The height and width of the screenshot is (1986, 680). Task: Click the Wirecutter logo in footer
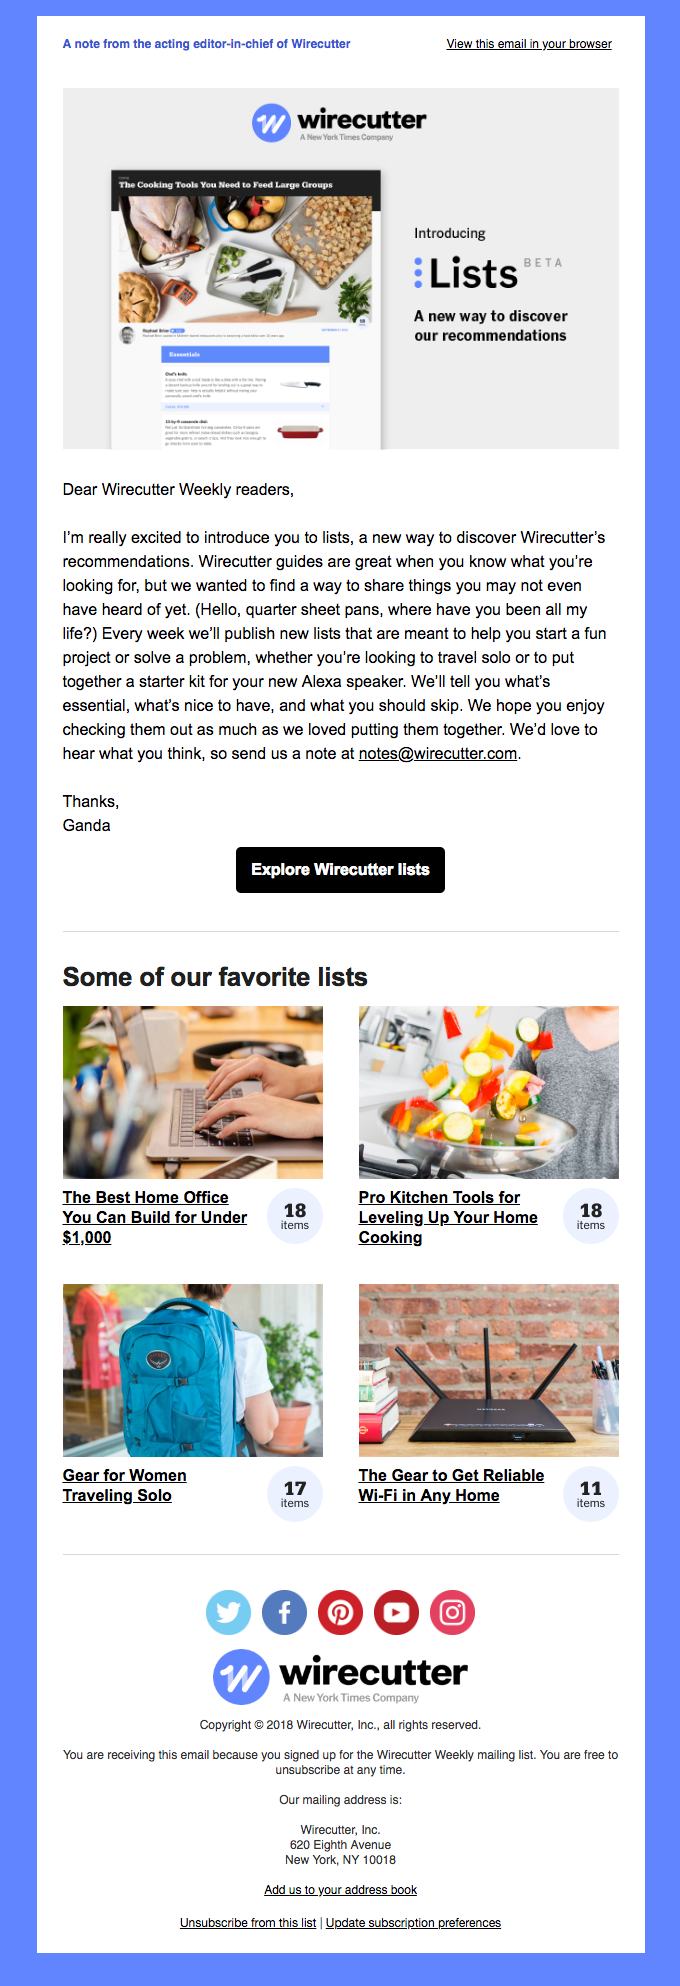tap(340, 1677)
